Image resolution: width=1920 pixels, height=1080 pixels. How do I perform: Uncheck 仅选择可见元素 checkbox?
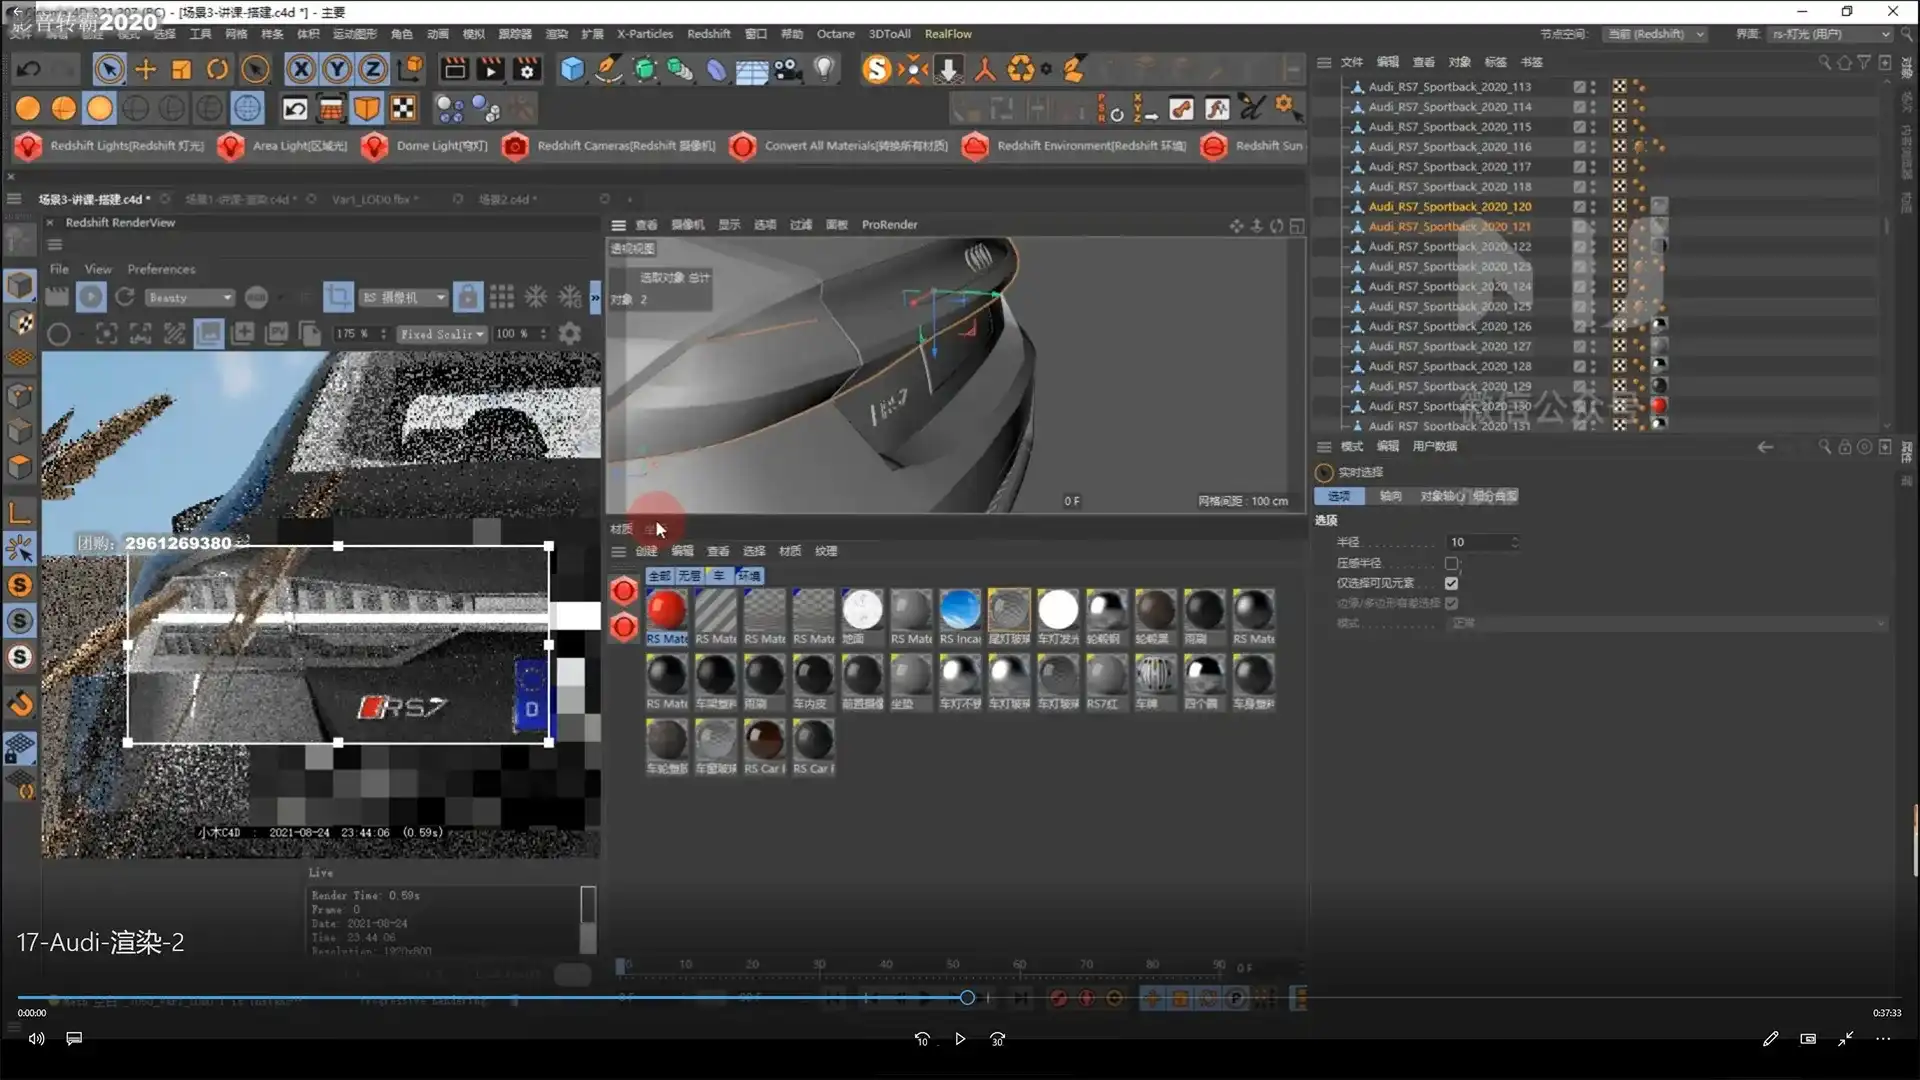1451,583
